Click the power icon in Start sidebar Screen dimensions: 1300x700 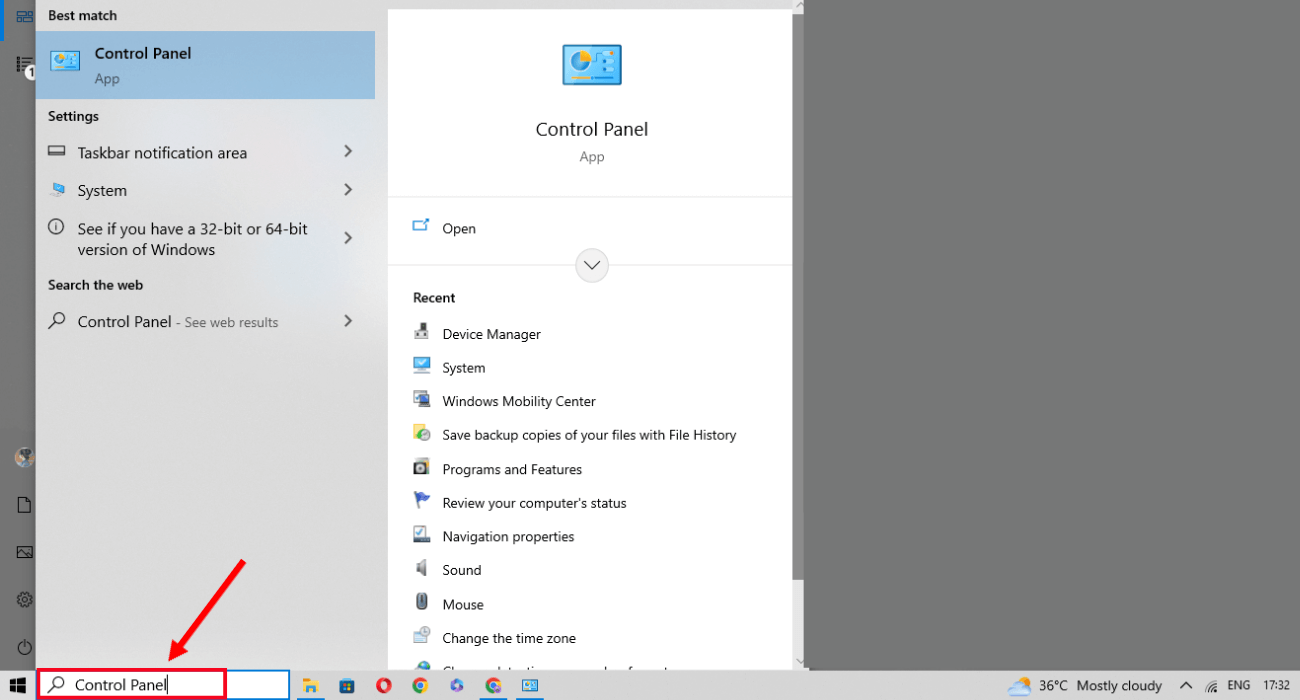click(x=24, y=648)
